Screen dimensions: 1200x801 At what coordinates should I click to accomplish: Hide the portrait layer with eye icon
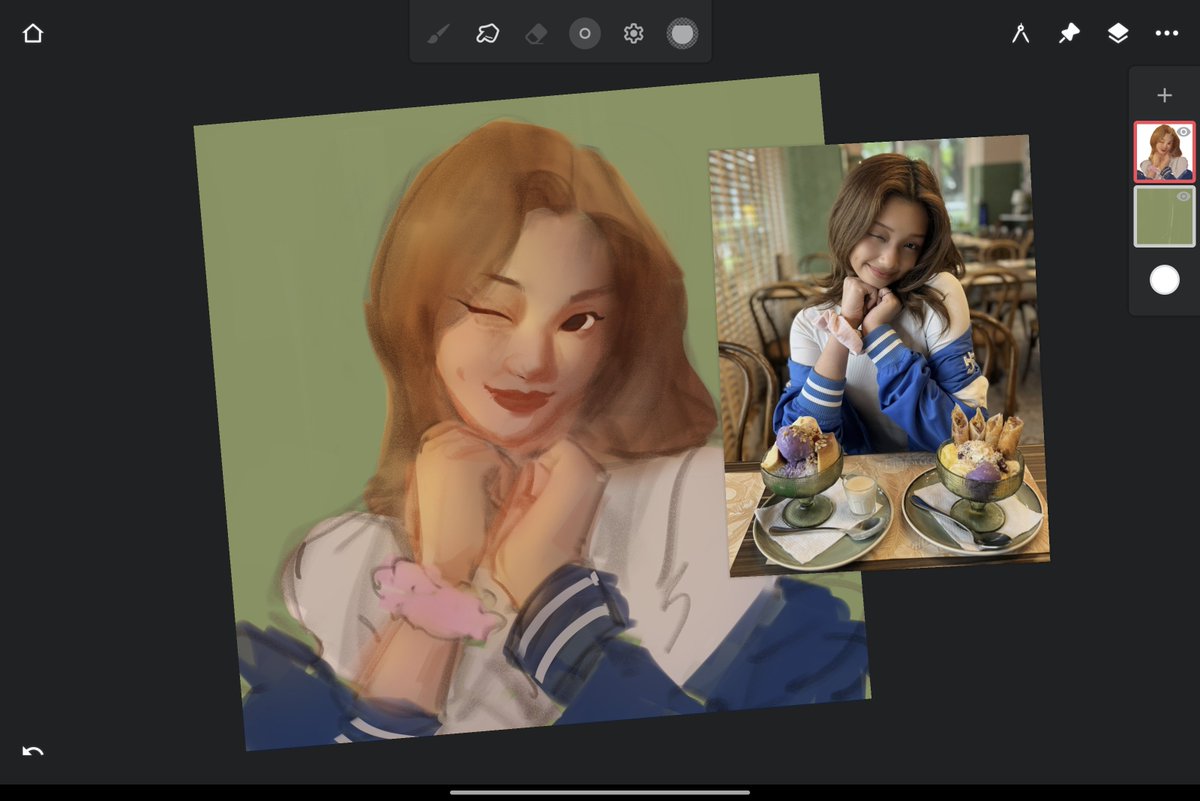pos(1184,132)
